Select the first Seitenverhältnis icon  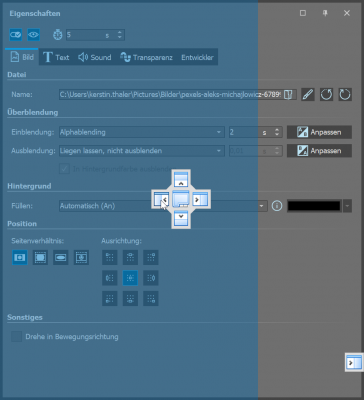[x=20, y=258]
